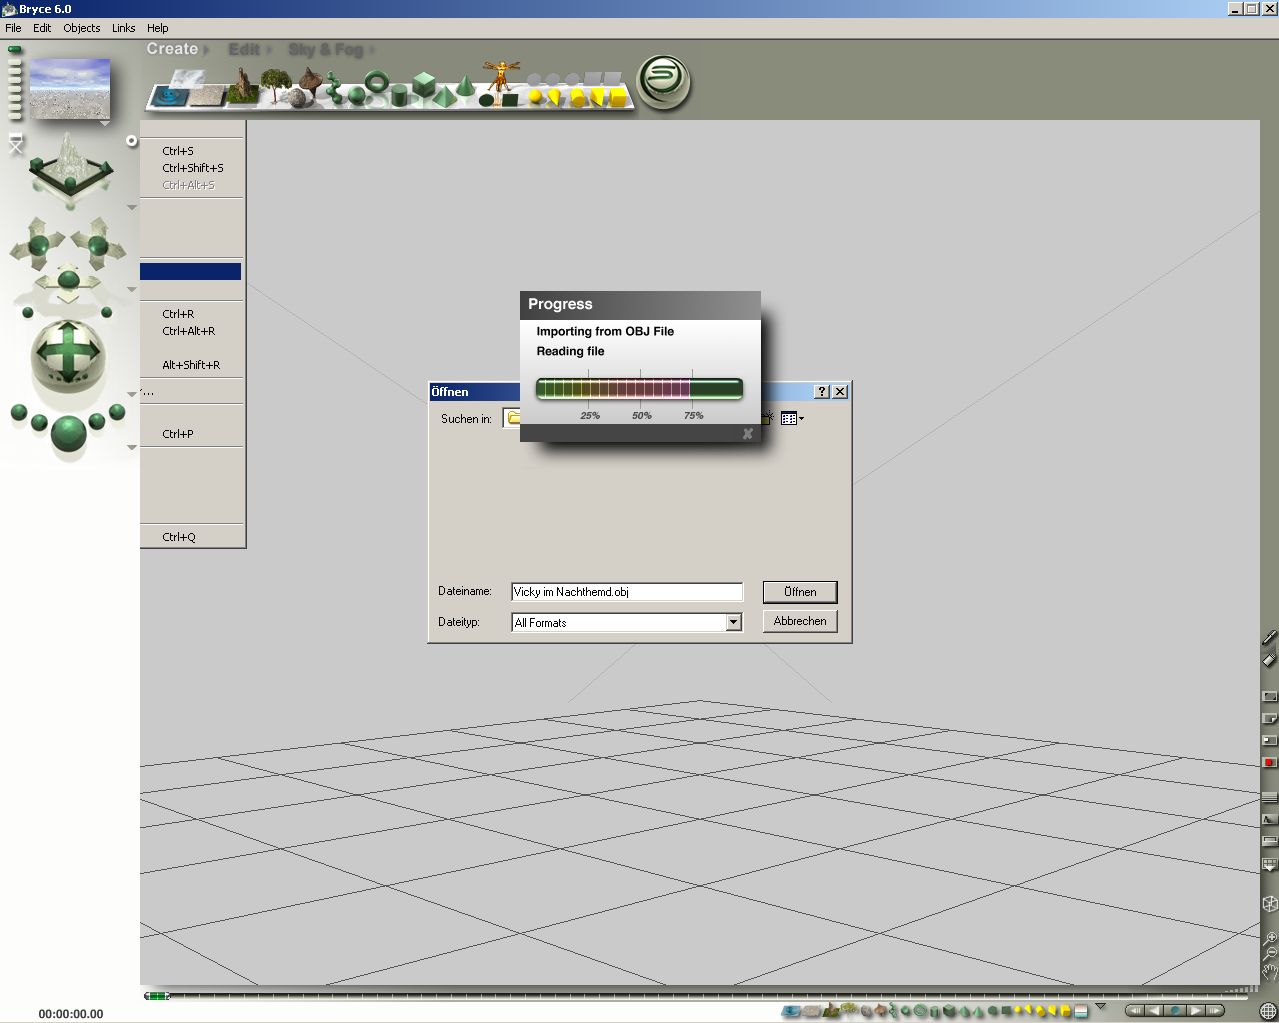Viewport: 1279px width, 1023px height.
Task: Create a green sphere primitive
Action: point(355,96)
